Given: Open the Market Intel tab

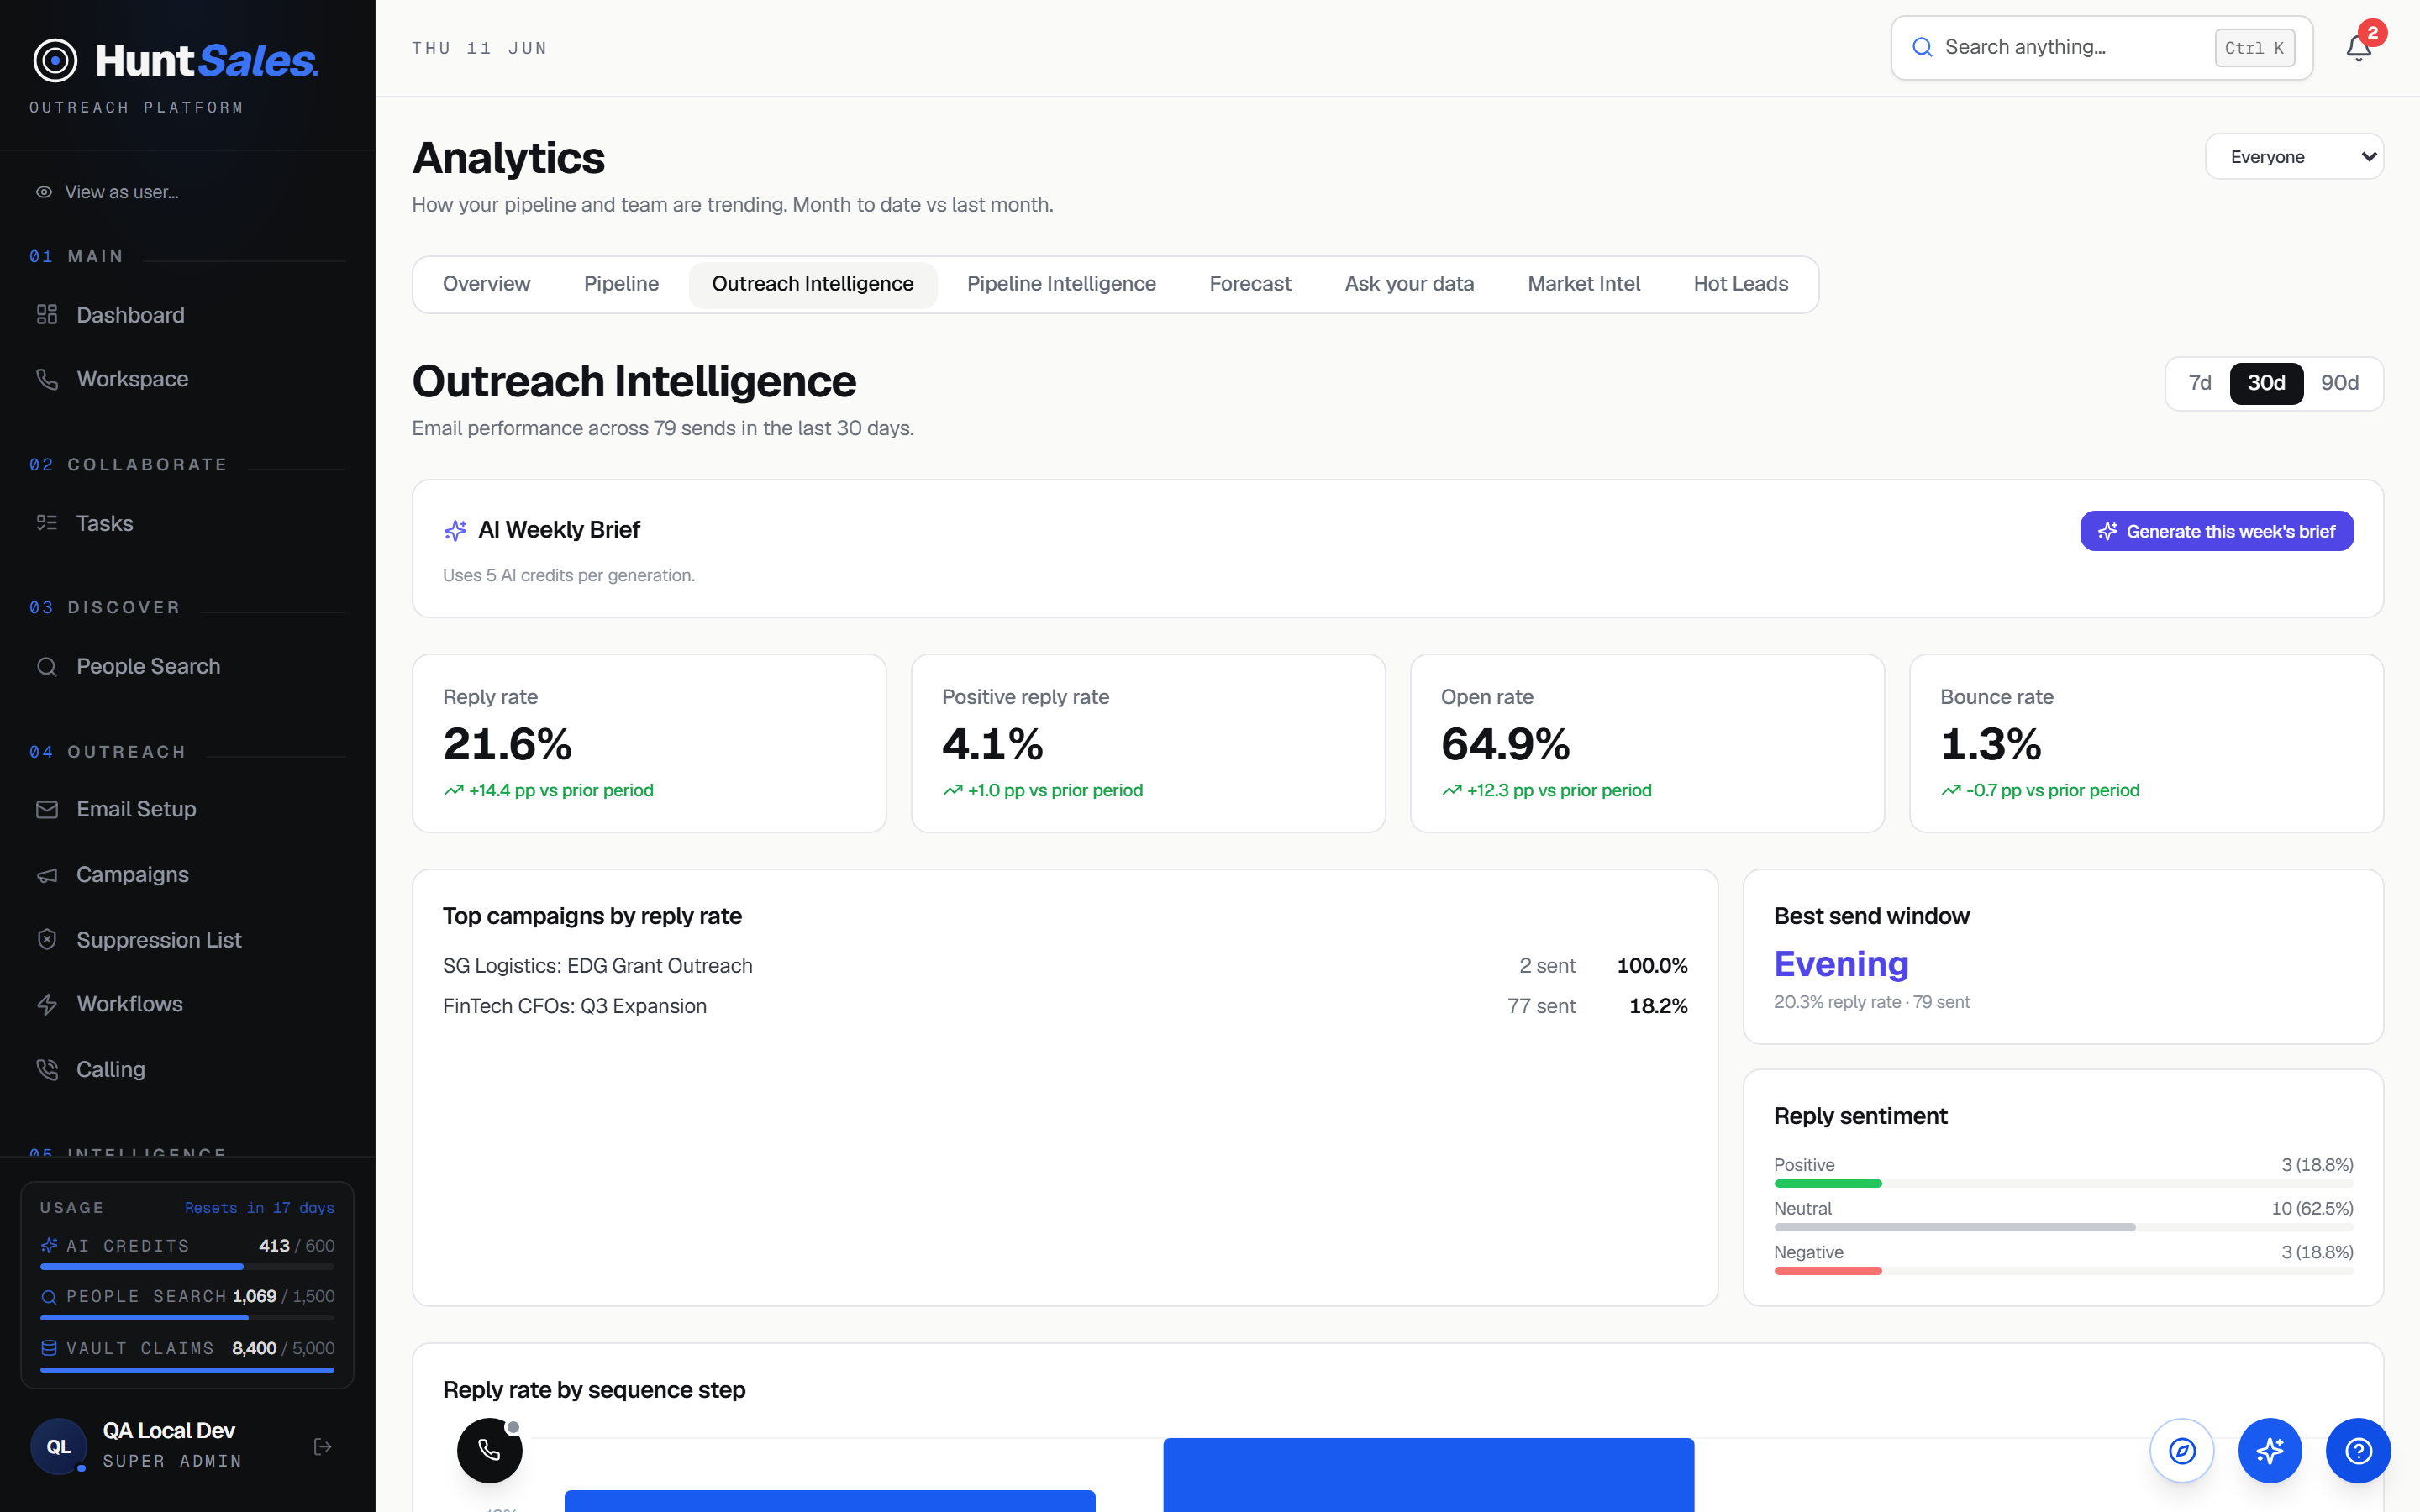Looking at the screenshot, I should (x=1583, y=284).
